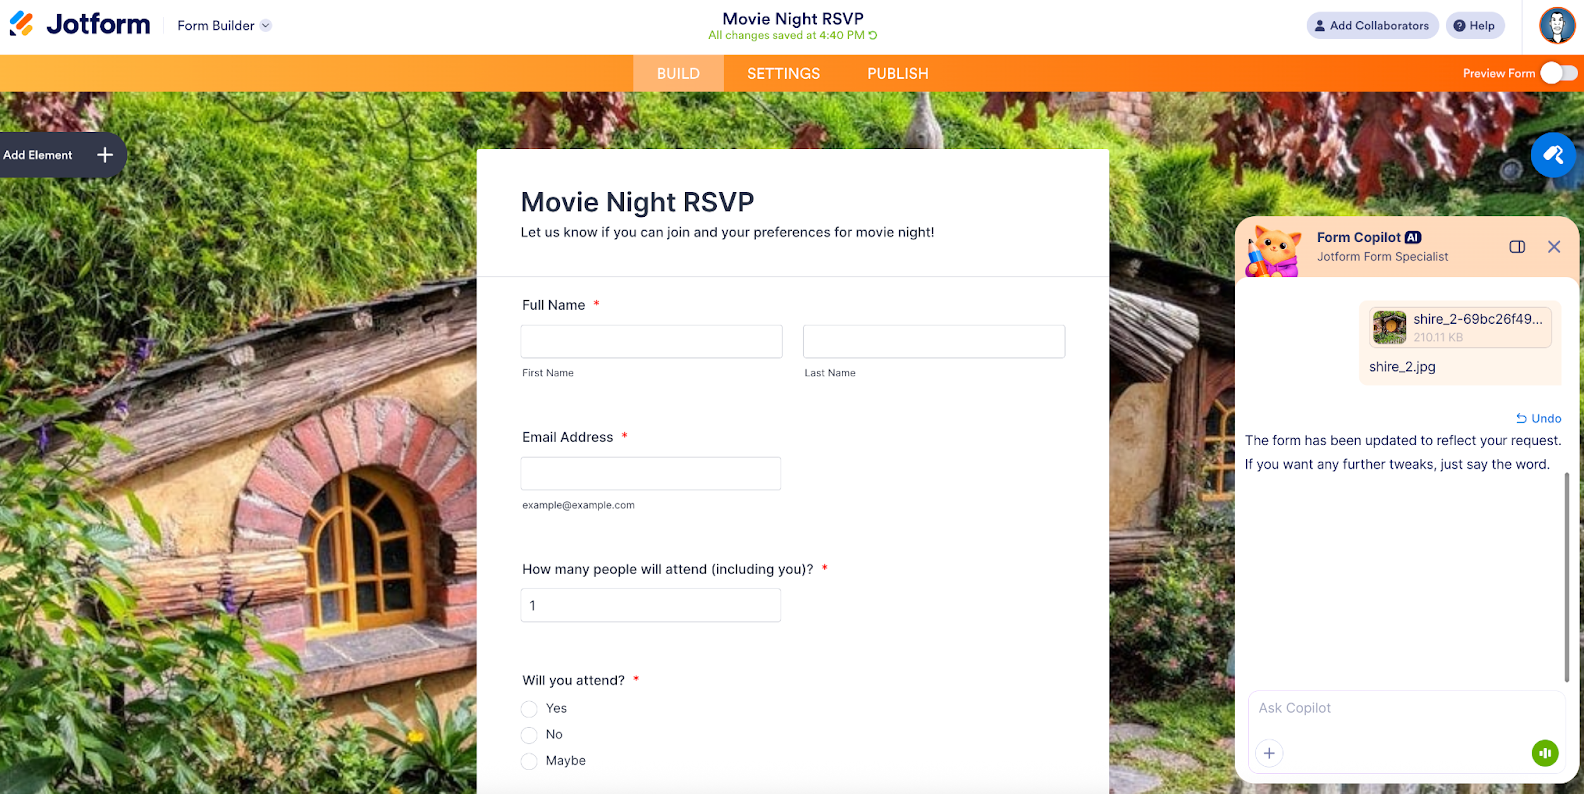The height and width of the screenshot is (794, 1584).
Task: Click the example@example.com hint text
Action: click(578, 505)
